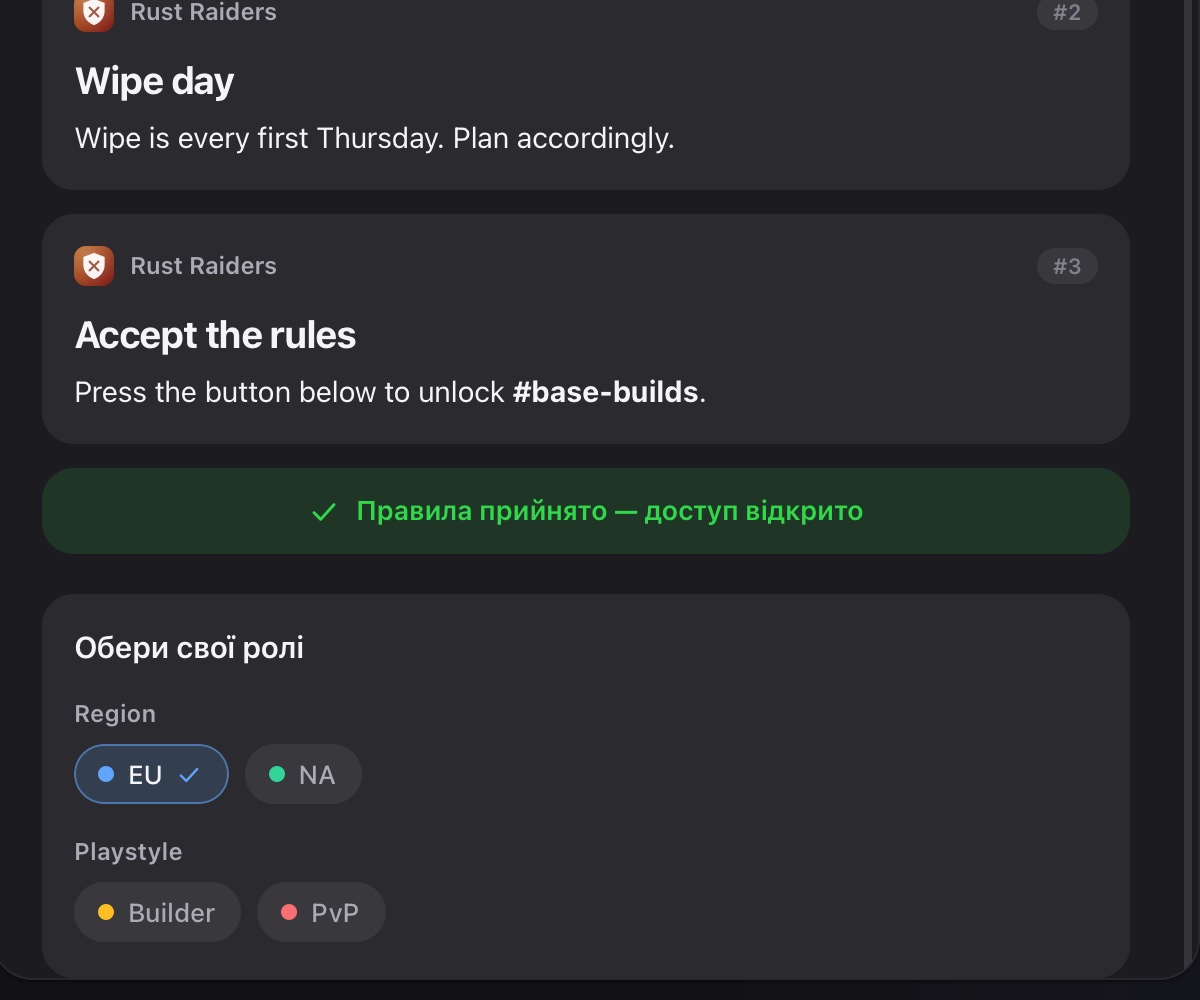Enable the Builder playstyle role
1200x1000 pixels.
point(158,912)
